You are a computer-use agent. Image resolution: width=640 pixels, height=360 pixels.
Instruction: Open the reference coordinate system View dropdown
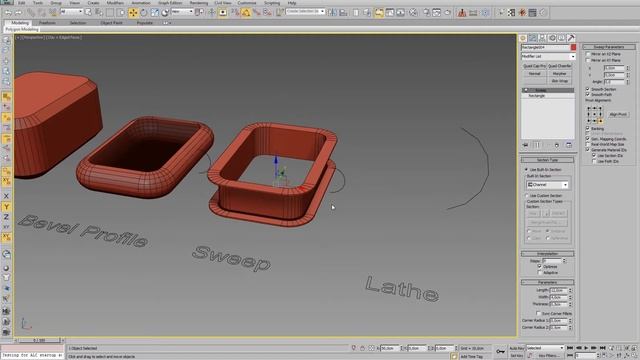(182, 12)
